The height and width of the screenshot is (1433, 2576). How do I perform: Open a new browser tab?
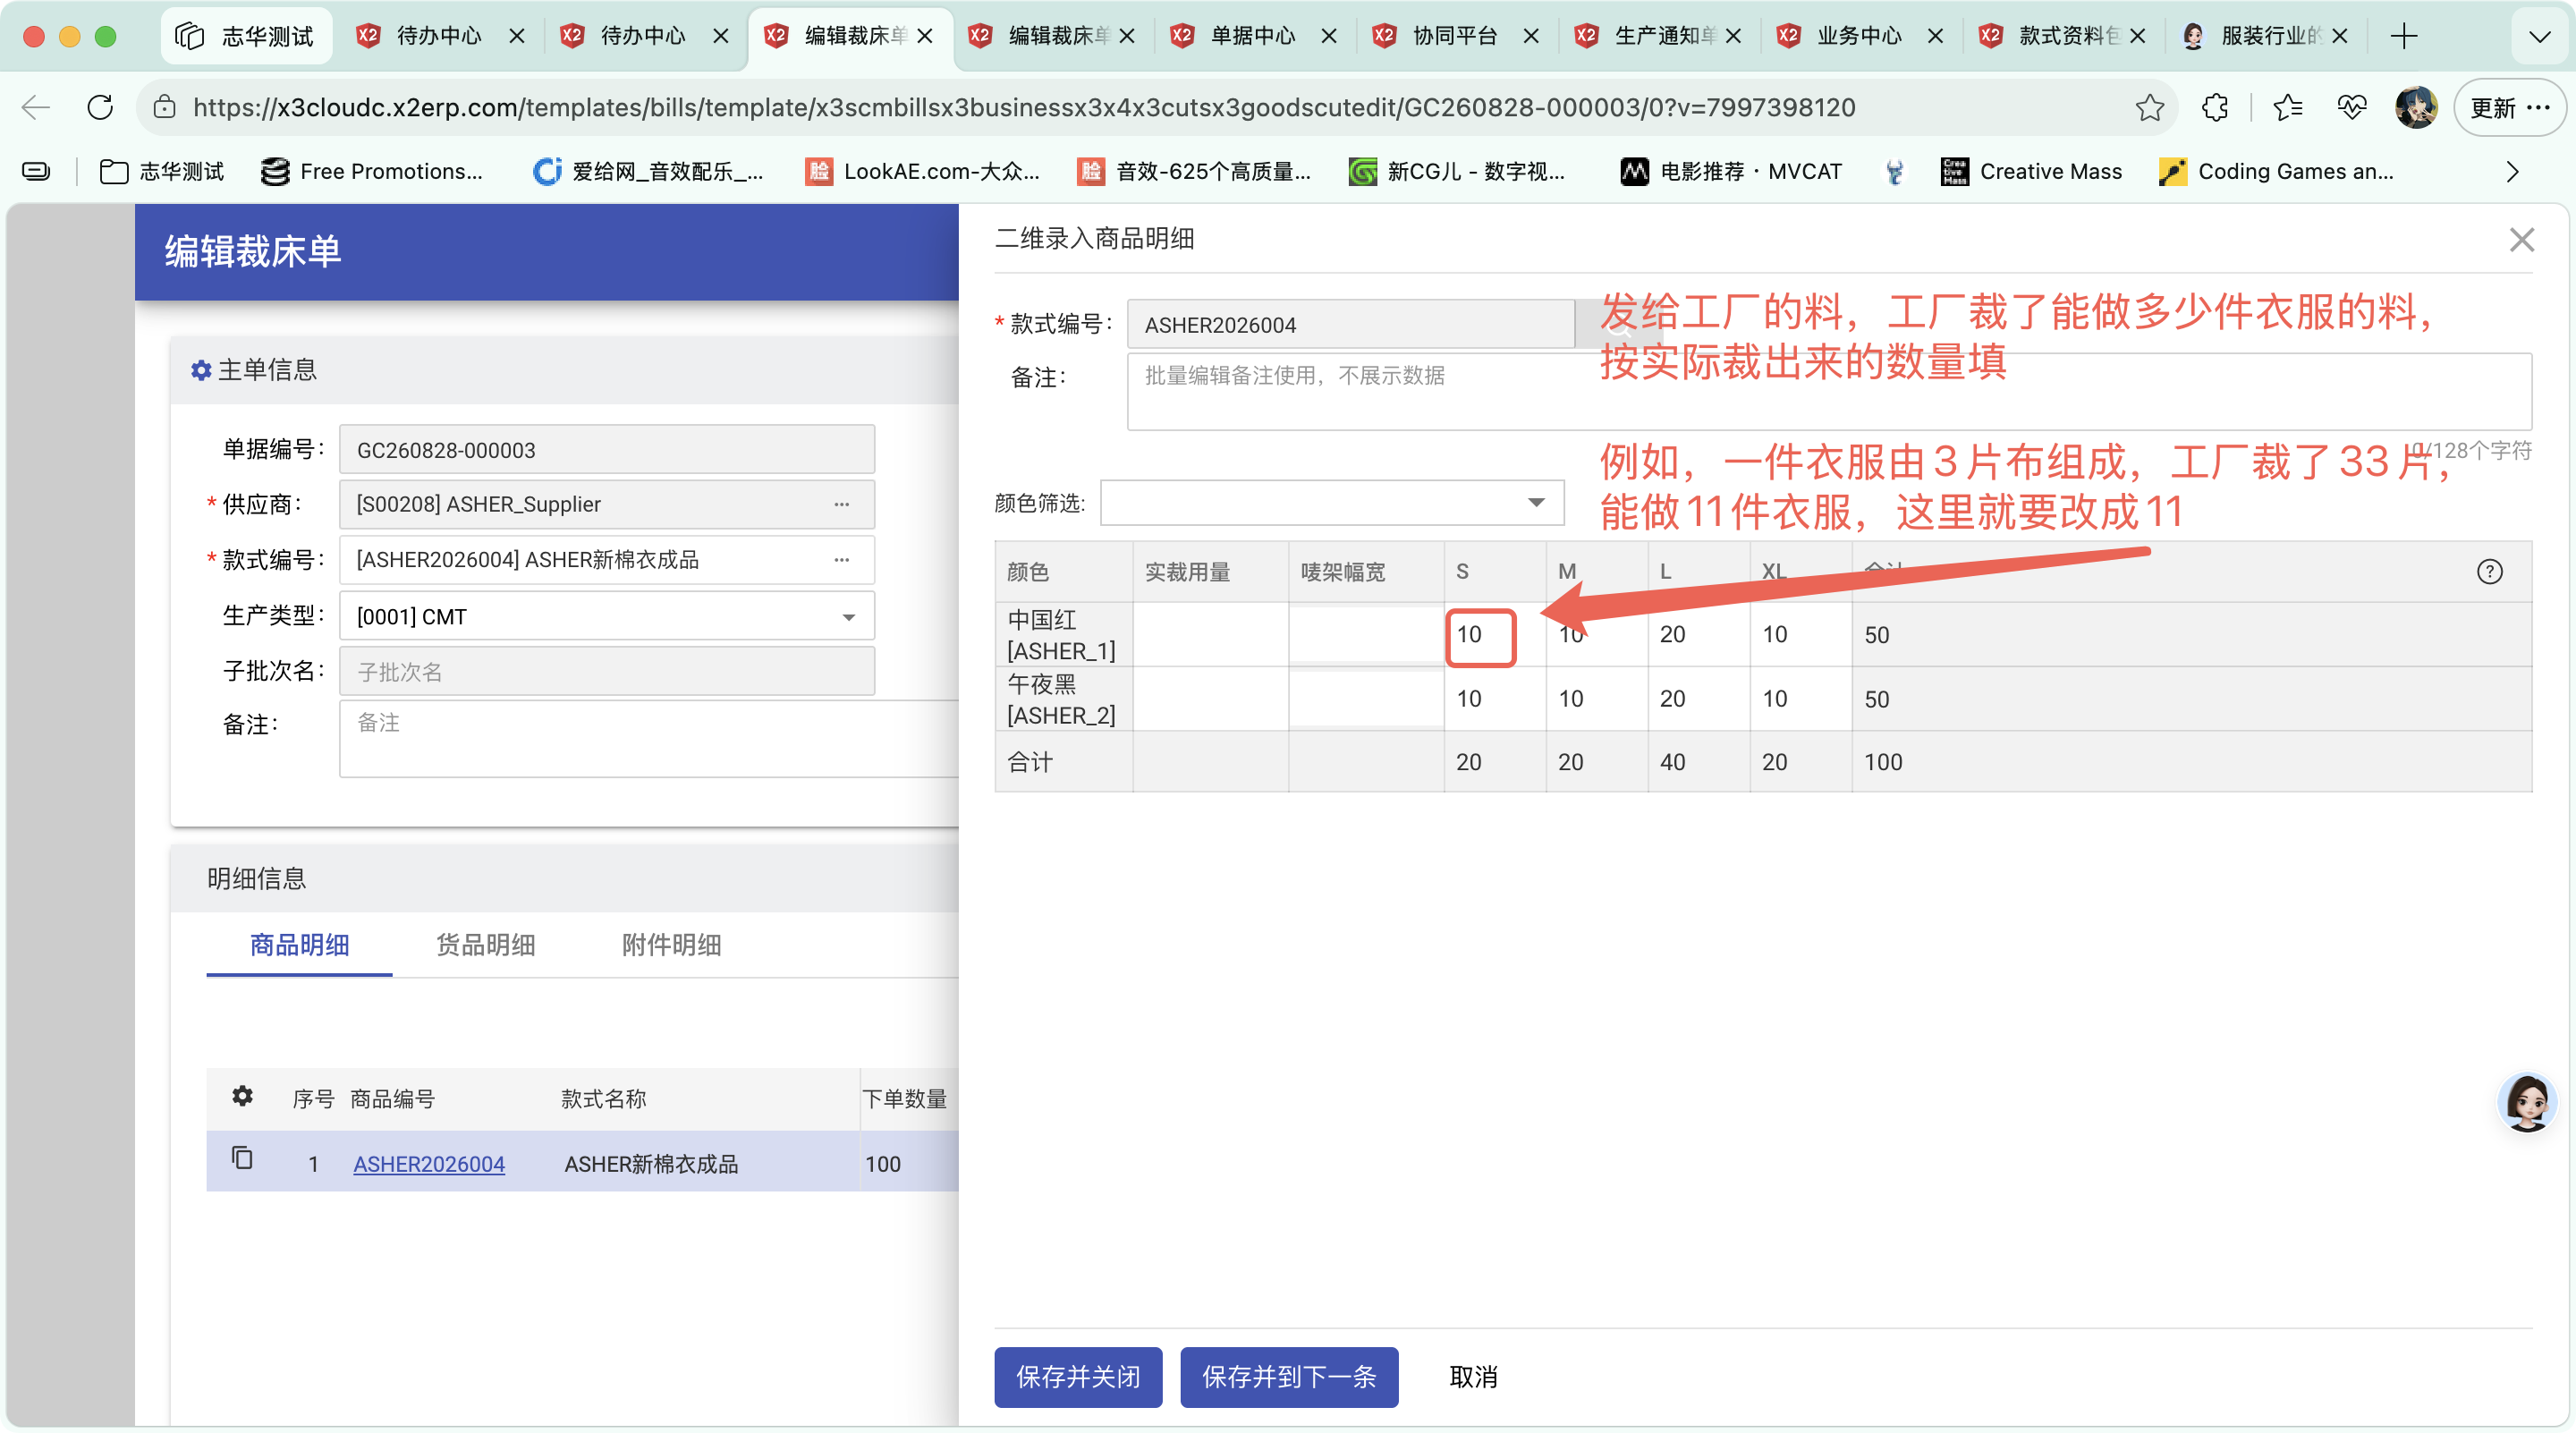tap(2404, 36)
